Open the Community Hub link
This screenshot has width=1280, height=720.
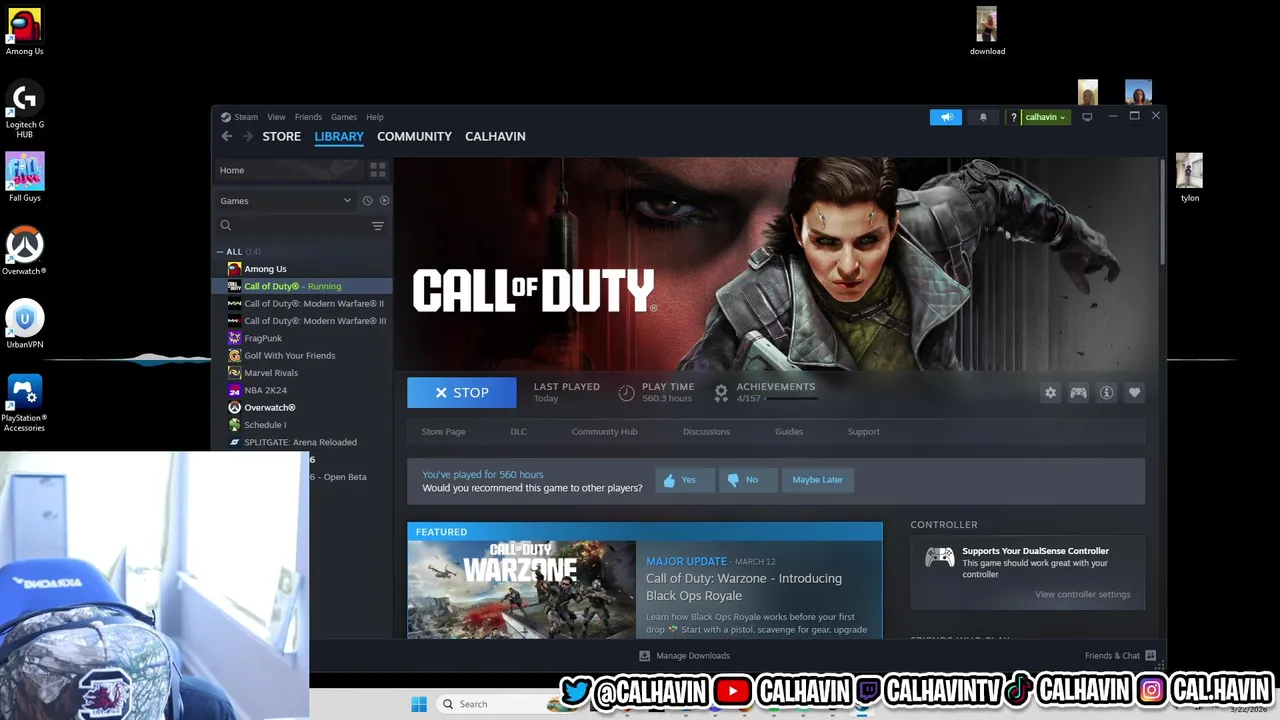(604, 431)
